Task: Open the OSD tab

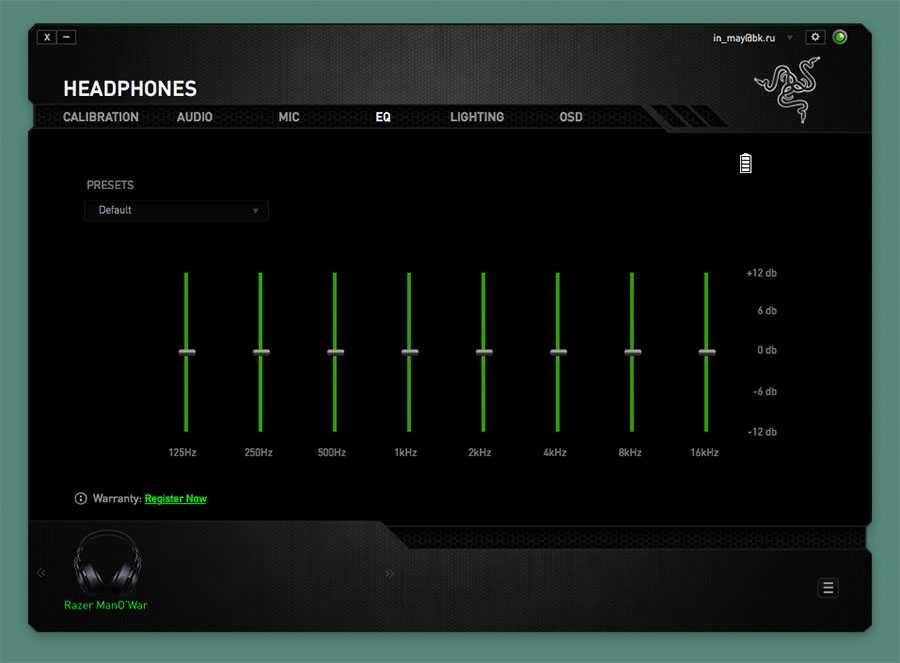Action: (x=571, y=117)
